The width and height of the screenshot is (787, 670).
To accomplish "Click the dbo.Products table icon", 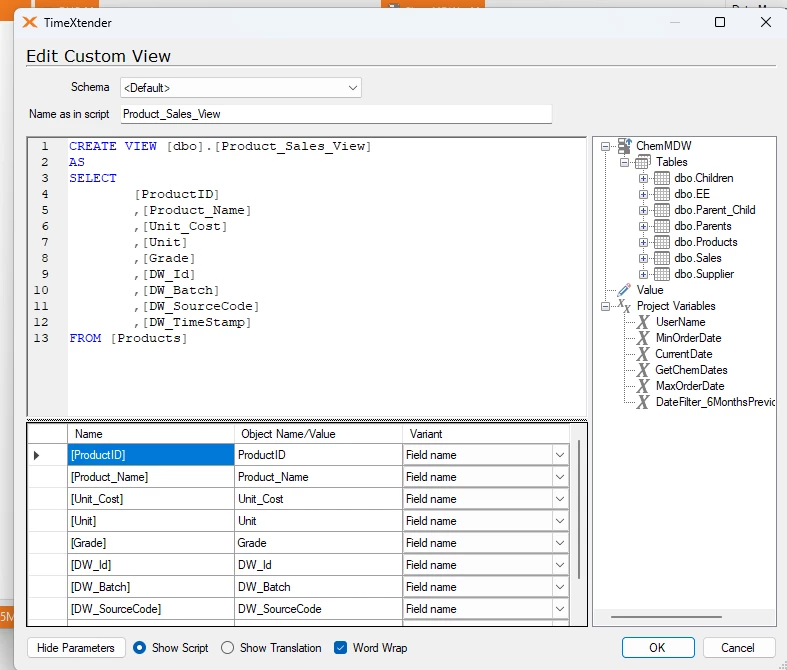I will [662, 242].
